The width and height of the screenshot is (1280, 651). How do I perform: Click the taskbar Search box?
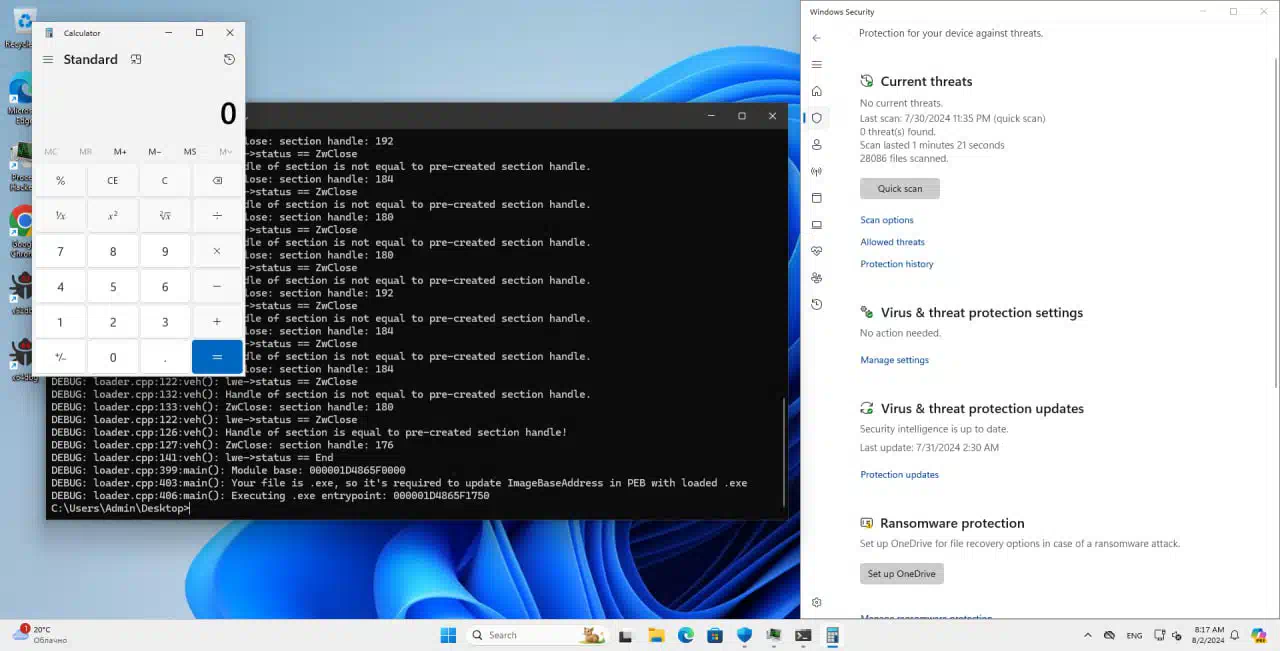(535, 635)
